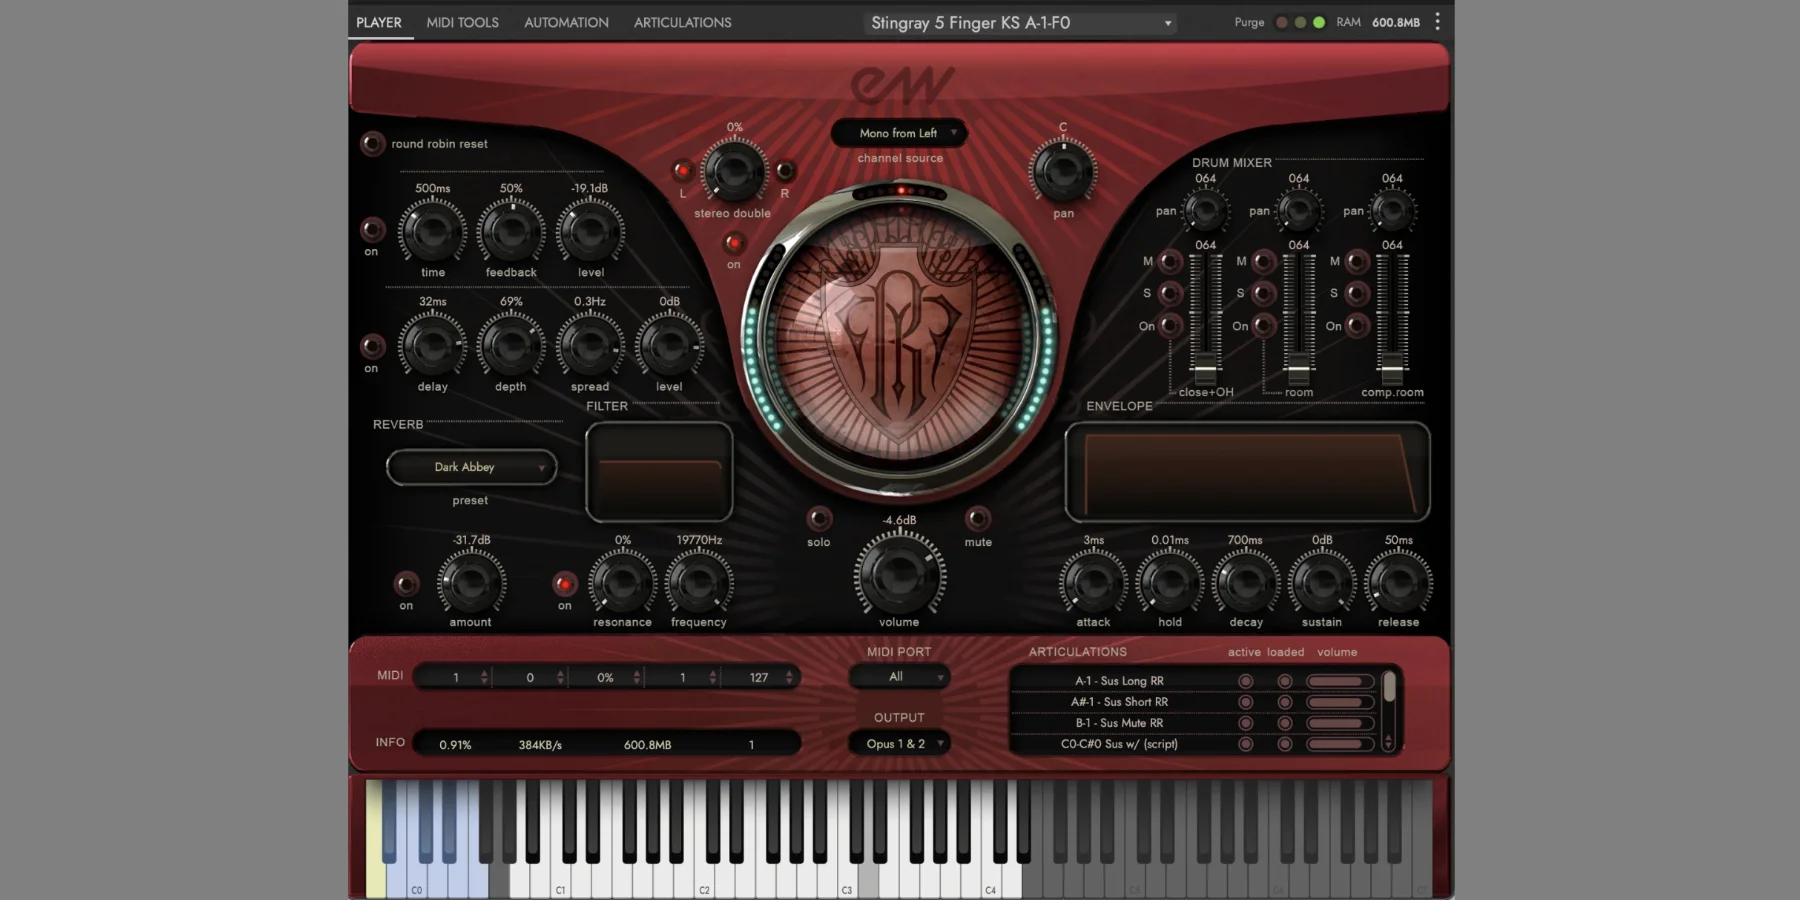The width and height of the screenshot is (1800, 900).
Task: Open the channel source Mono from Left dropdown
Action: (x=899, y=133)
